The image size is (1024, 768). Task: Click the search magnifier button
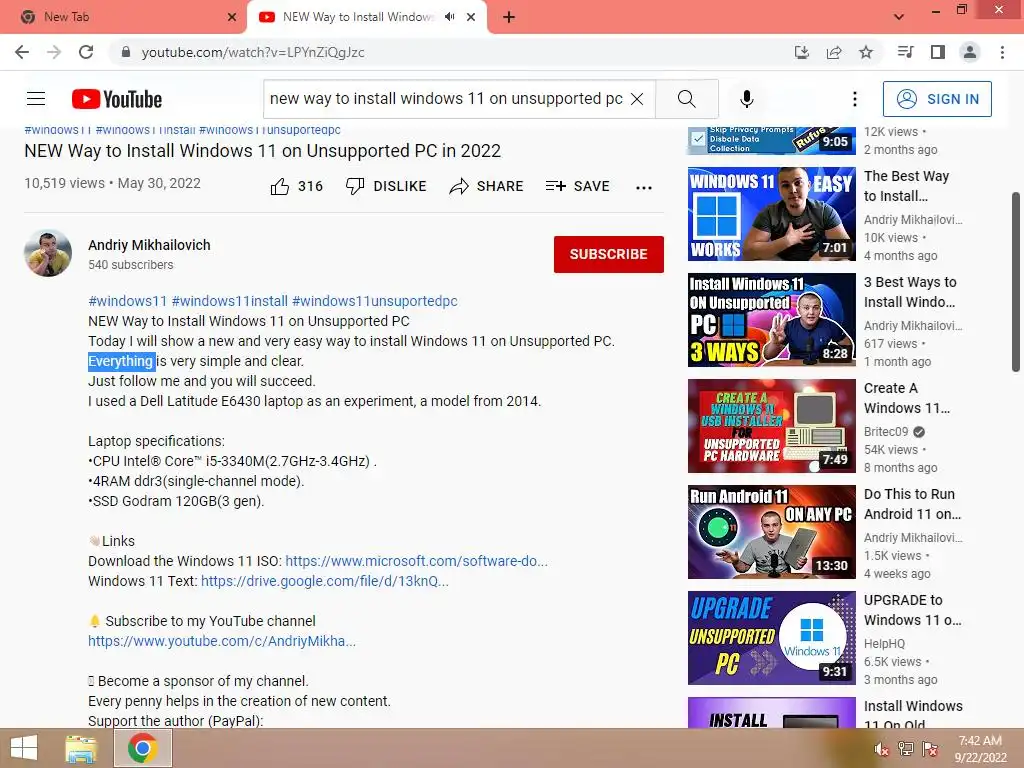coord(687,99)
